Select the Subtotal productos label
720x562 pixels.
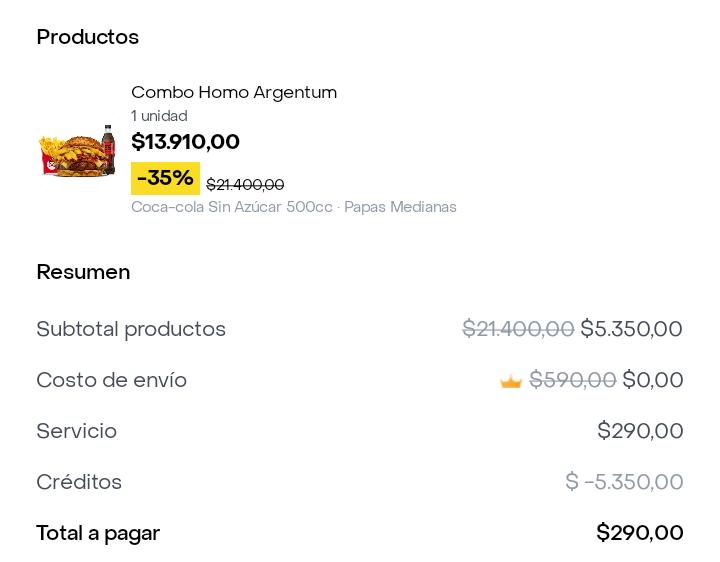pyautogui.click(x=131, y=329)
